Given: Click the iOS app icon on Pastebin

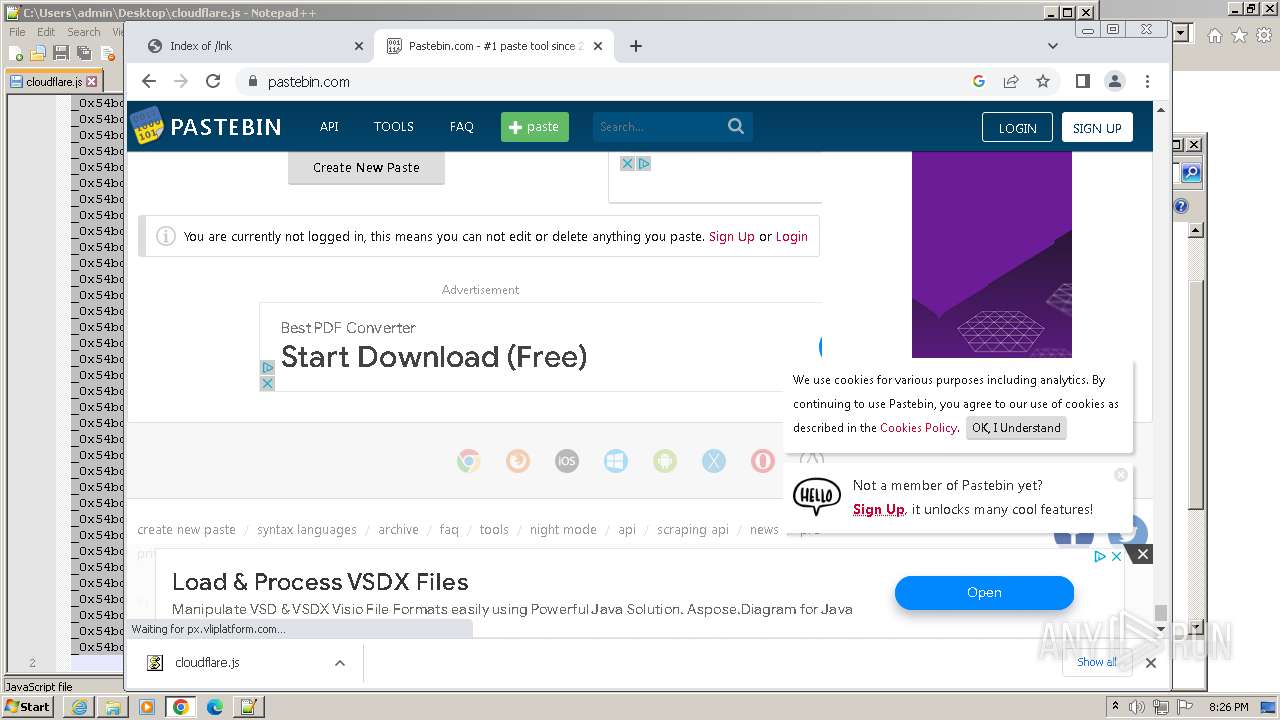Looking at the screenshot, I should [567, 461].
